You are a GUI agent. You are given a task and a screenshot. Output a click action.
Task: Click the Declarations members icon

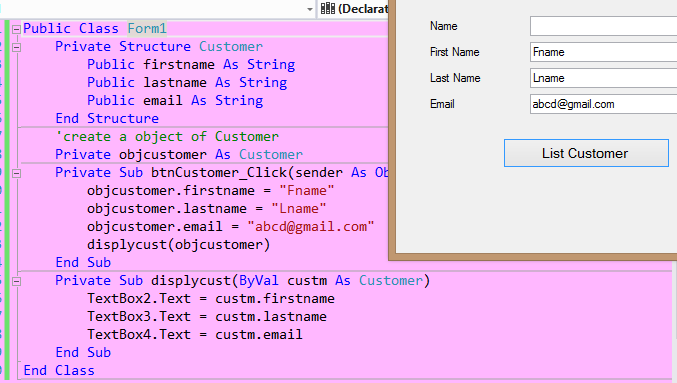click(328, 8)
